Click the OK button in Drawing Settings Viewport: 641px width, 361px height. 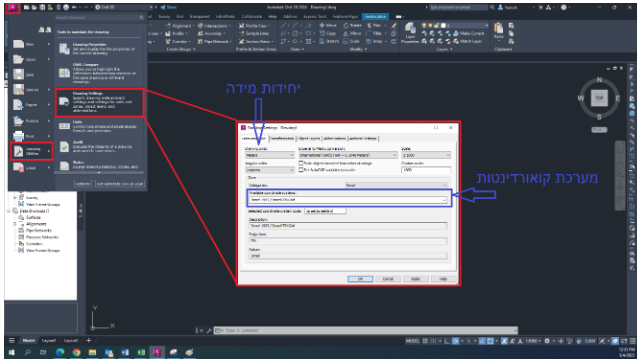(x=360, y=279)
